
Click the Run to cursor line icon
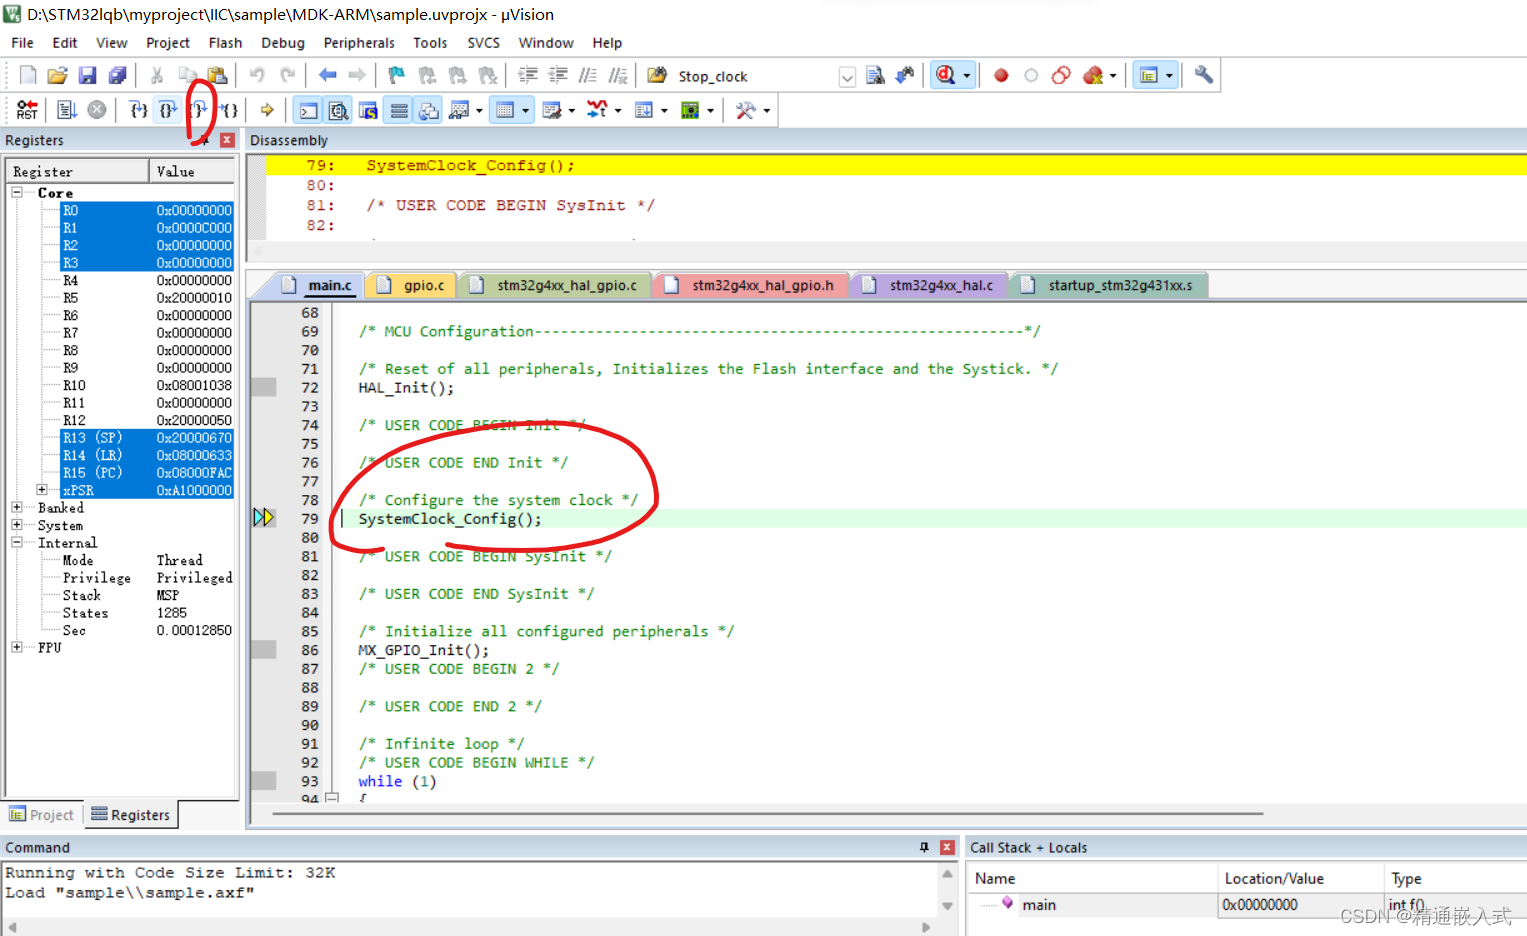coord(228,110)
